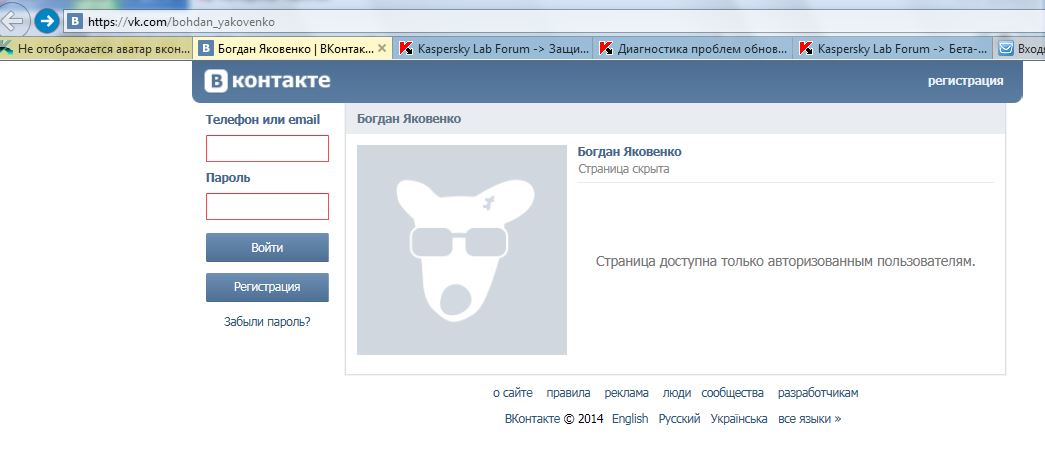The height and width of the screenshot is (467, 1045).
Task: Open 'разработчикам' footer link
Action: coord(818,393)
